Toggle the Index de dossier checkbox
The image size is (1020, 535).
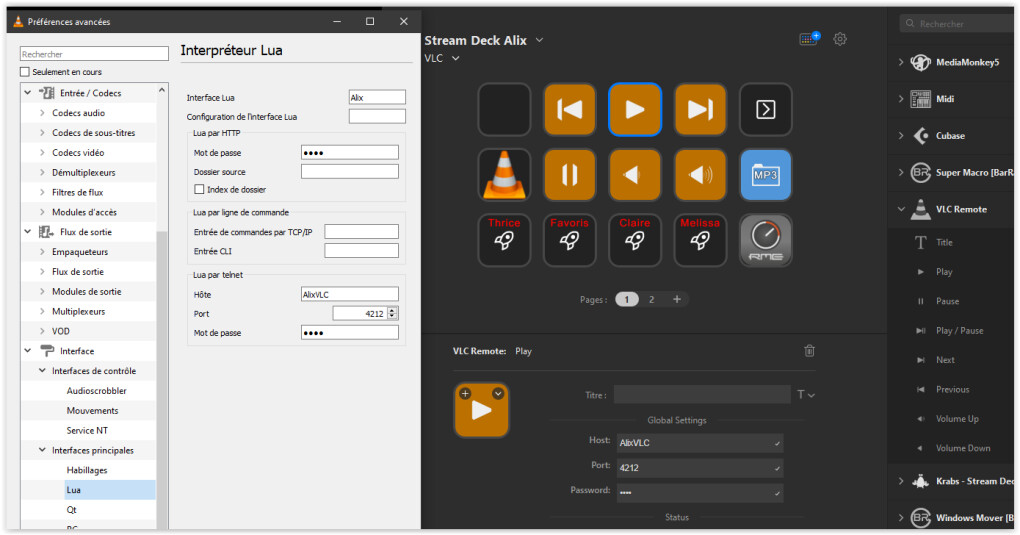199,189
